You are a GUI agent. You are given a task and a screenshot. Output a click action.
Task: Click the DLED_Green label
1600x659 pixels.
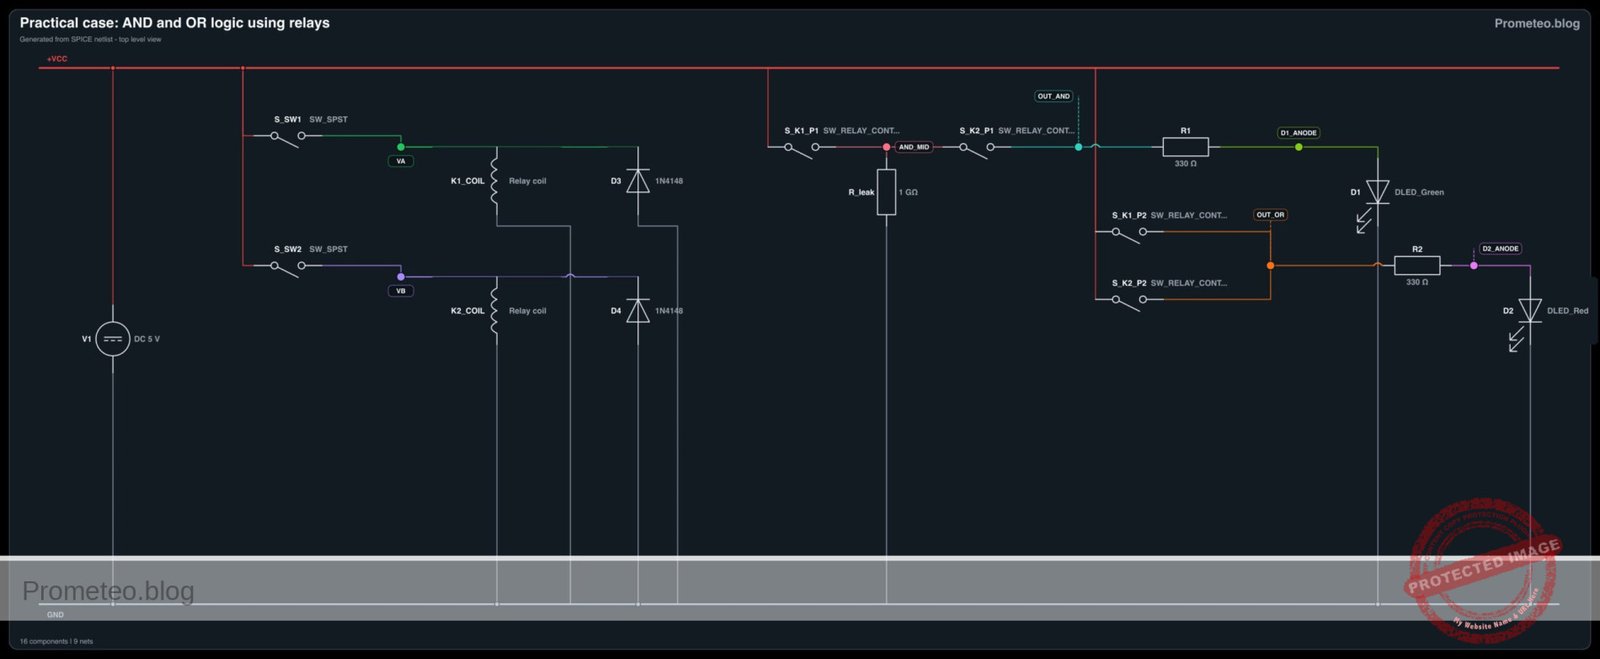click(1419, 192)
